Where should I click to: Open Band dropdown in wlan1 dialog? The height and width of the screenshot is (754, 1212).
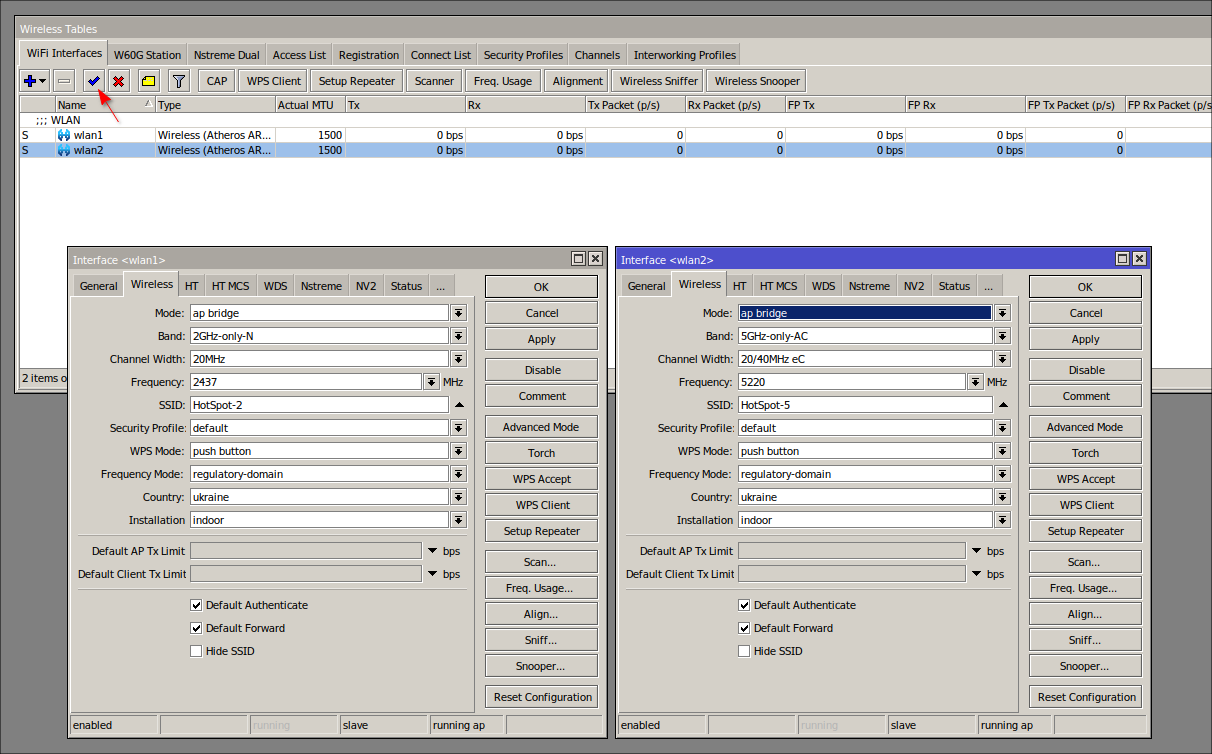coord(459,336)
